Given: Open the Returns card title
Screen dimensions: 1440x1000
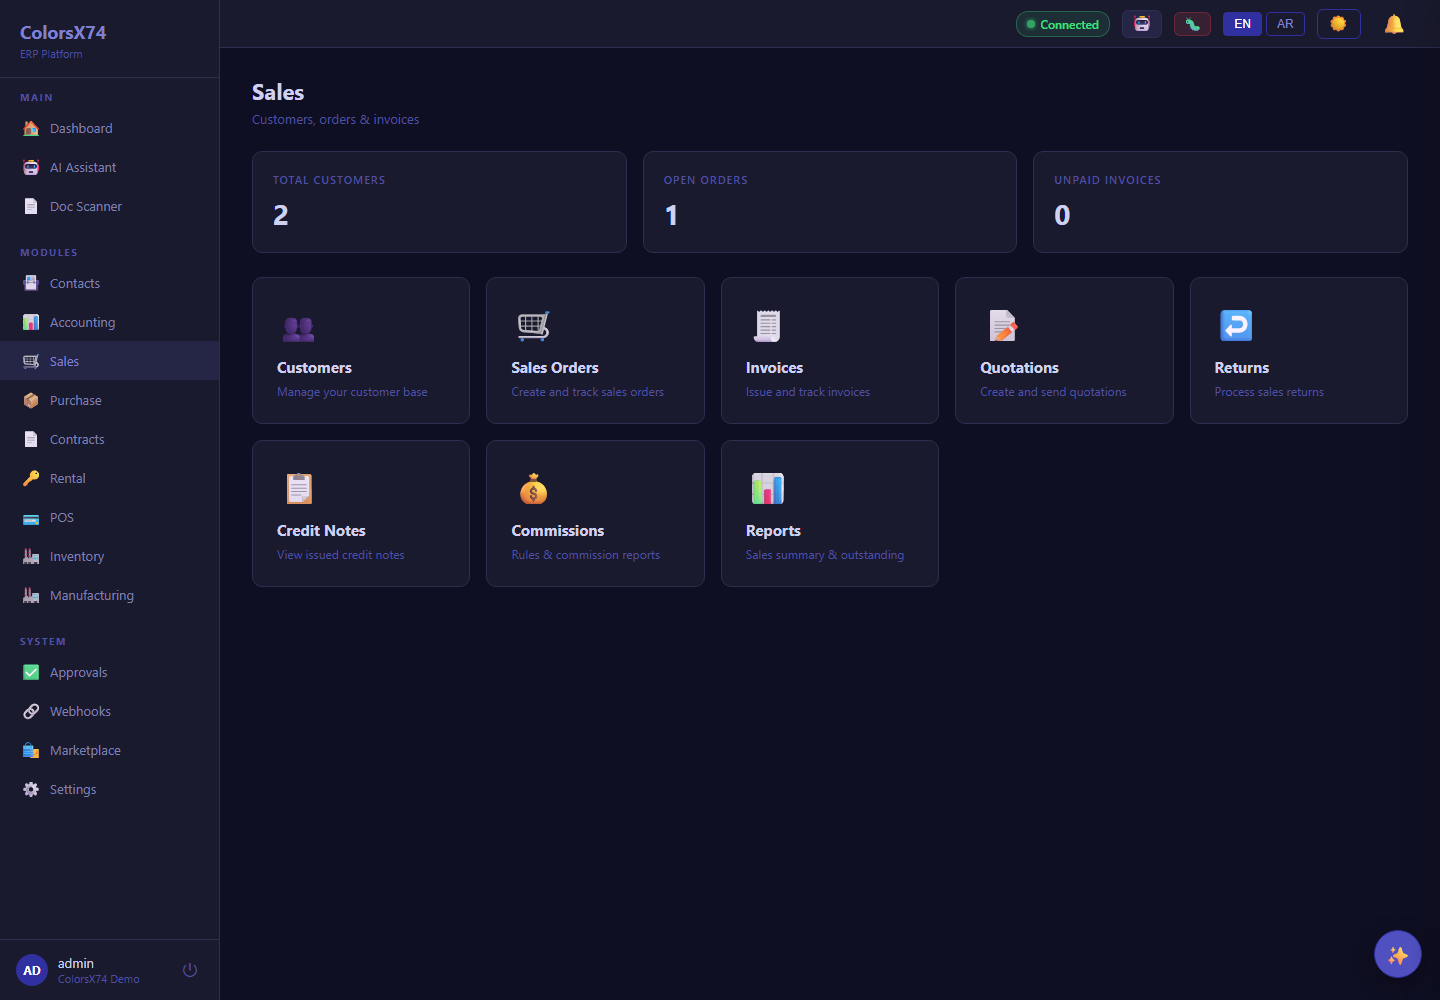Looking at the screenshot, I should coord(1241,368).
